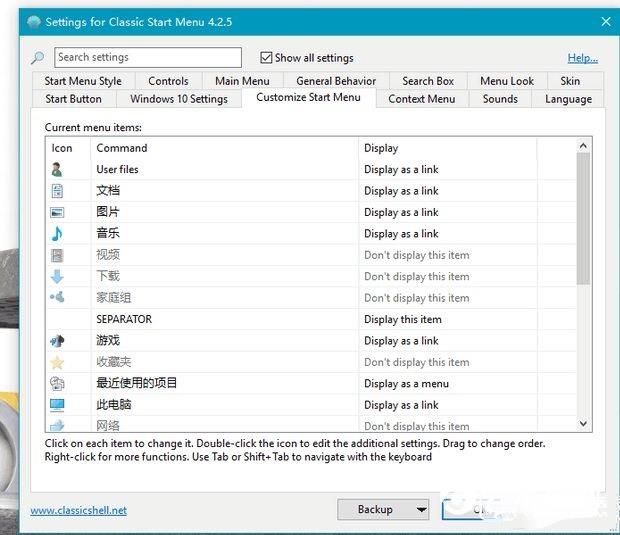Open the Help link
Image resolution: width=620 pixels, height=535 pixels.
pos(582,58)
